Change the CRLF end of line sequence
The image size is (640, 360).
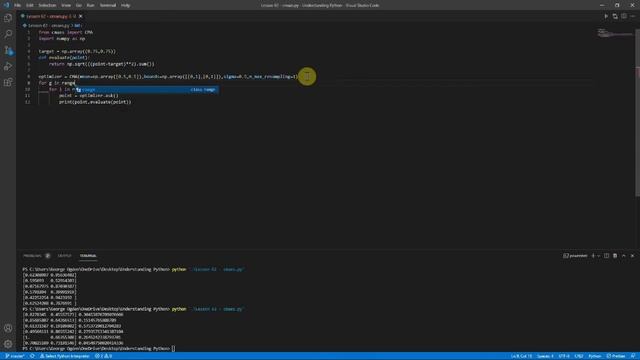click(x=579, y=356)
